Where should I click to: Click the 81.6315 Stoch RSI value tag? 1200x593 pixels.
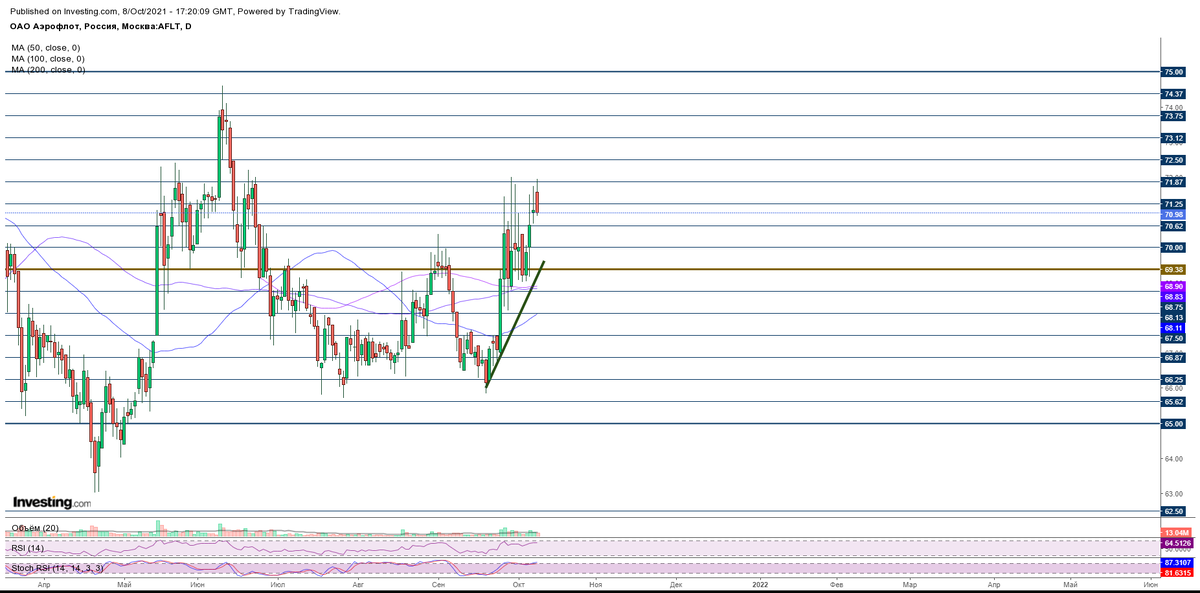pyautogui.click(x=1176, y=573)
